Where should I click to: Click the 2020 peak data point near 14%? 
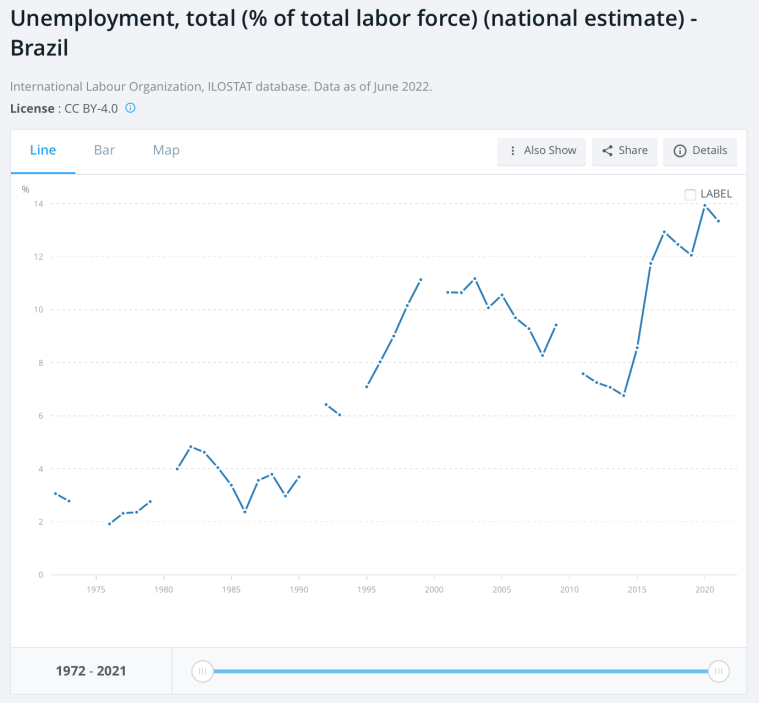(705, 206)
